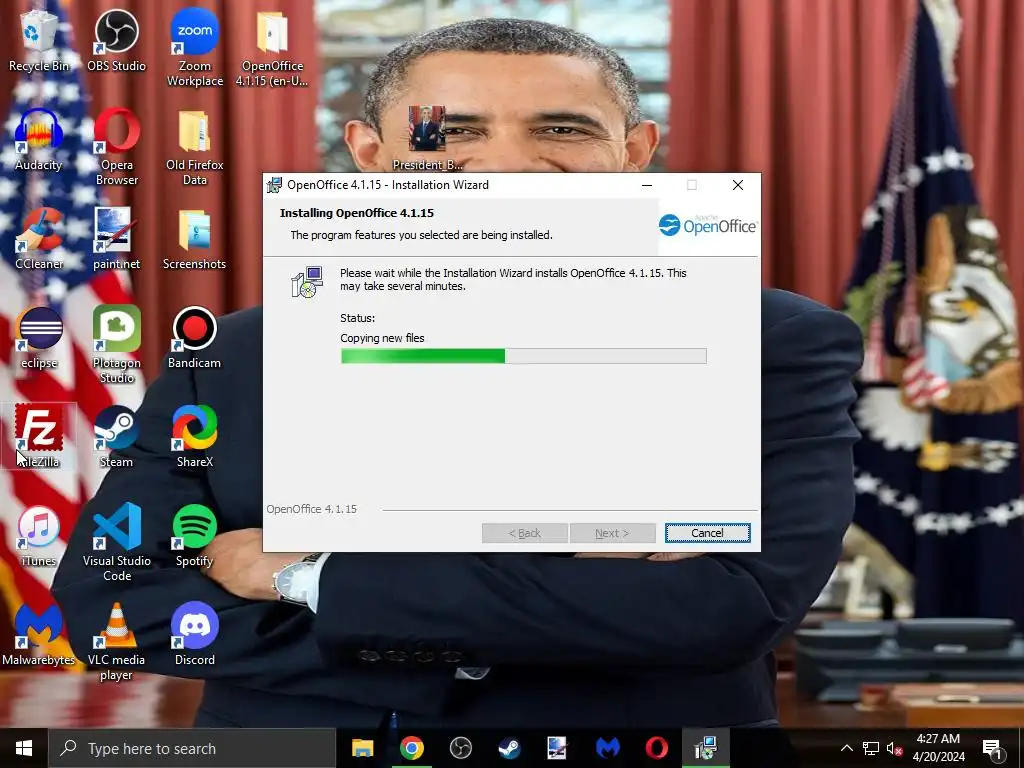Minimize the Installation Wizard window
Viewport: 1024px width, 768px height.
click(647, 185)
